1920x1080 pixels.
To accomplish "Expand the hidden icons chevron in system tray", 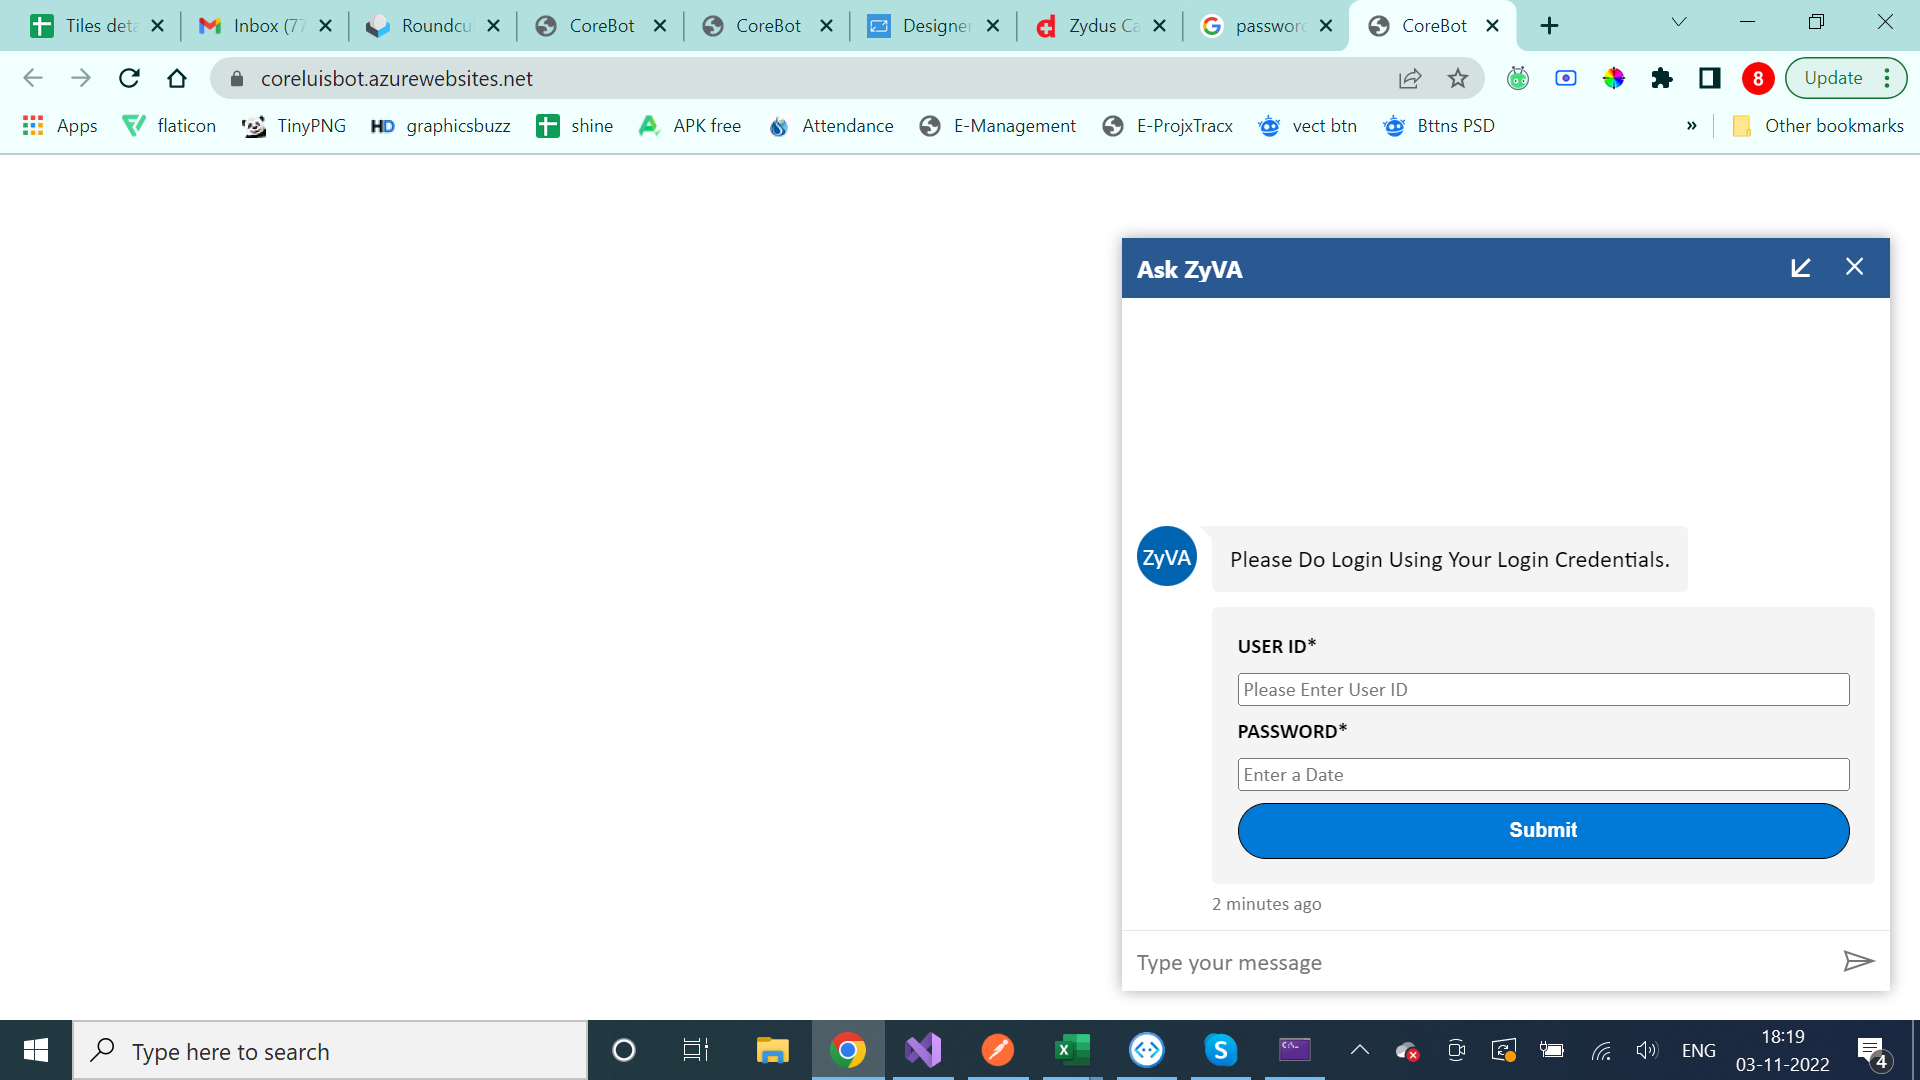I will pyautogui.click(x=1359, y=1050).
